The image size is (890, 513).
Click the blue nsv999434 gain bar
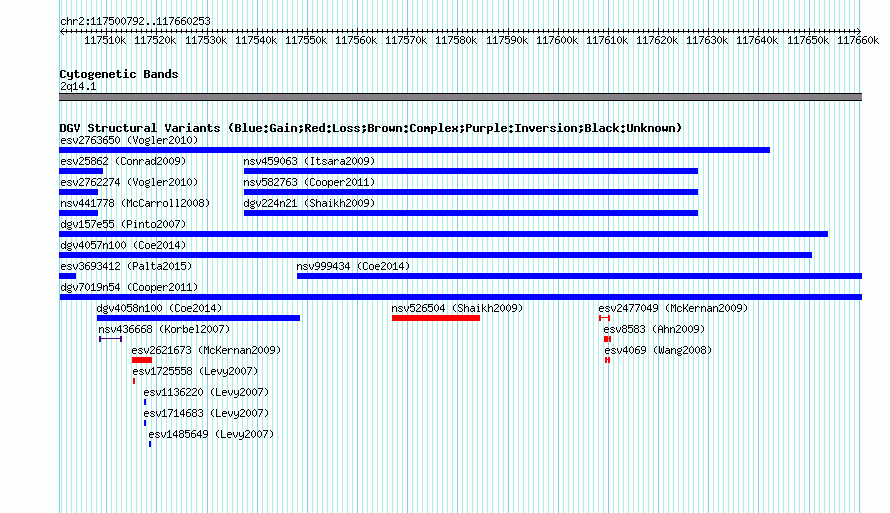pos(579,276)
